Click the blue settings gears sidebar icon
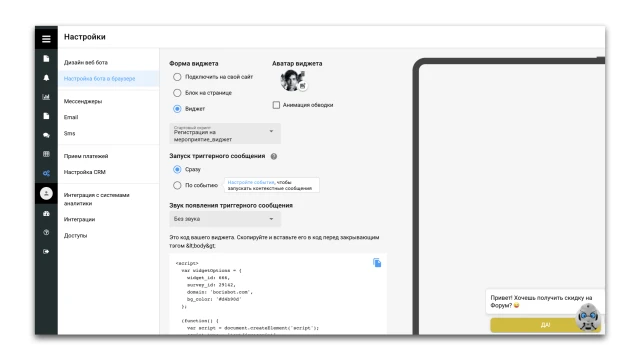Image resolution: width=640 pixels, height=360 pixels. click(x=46, y=173)
